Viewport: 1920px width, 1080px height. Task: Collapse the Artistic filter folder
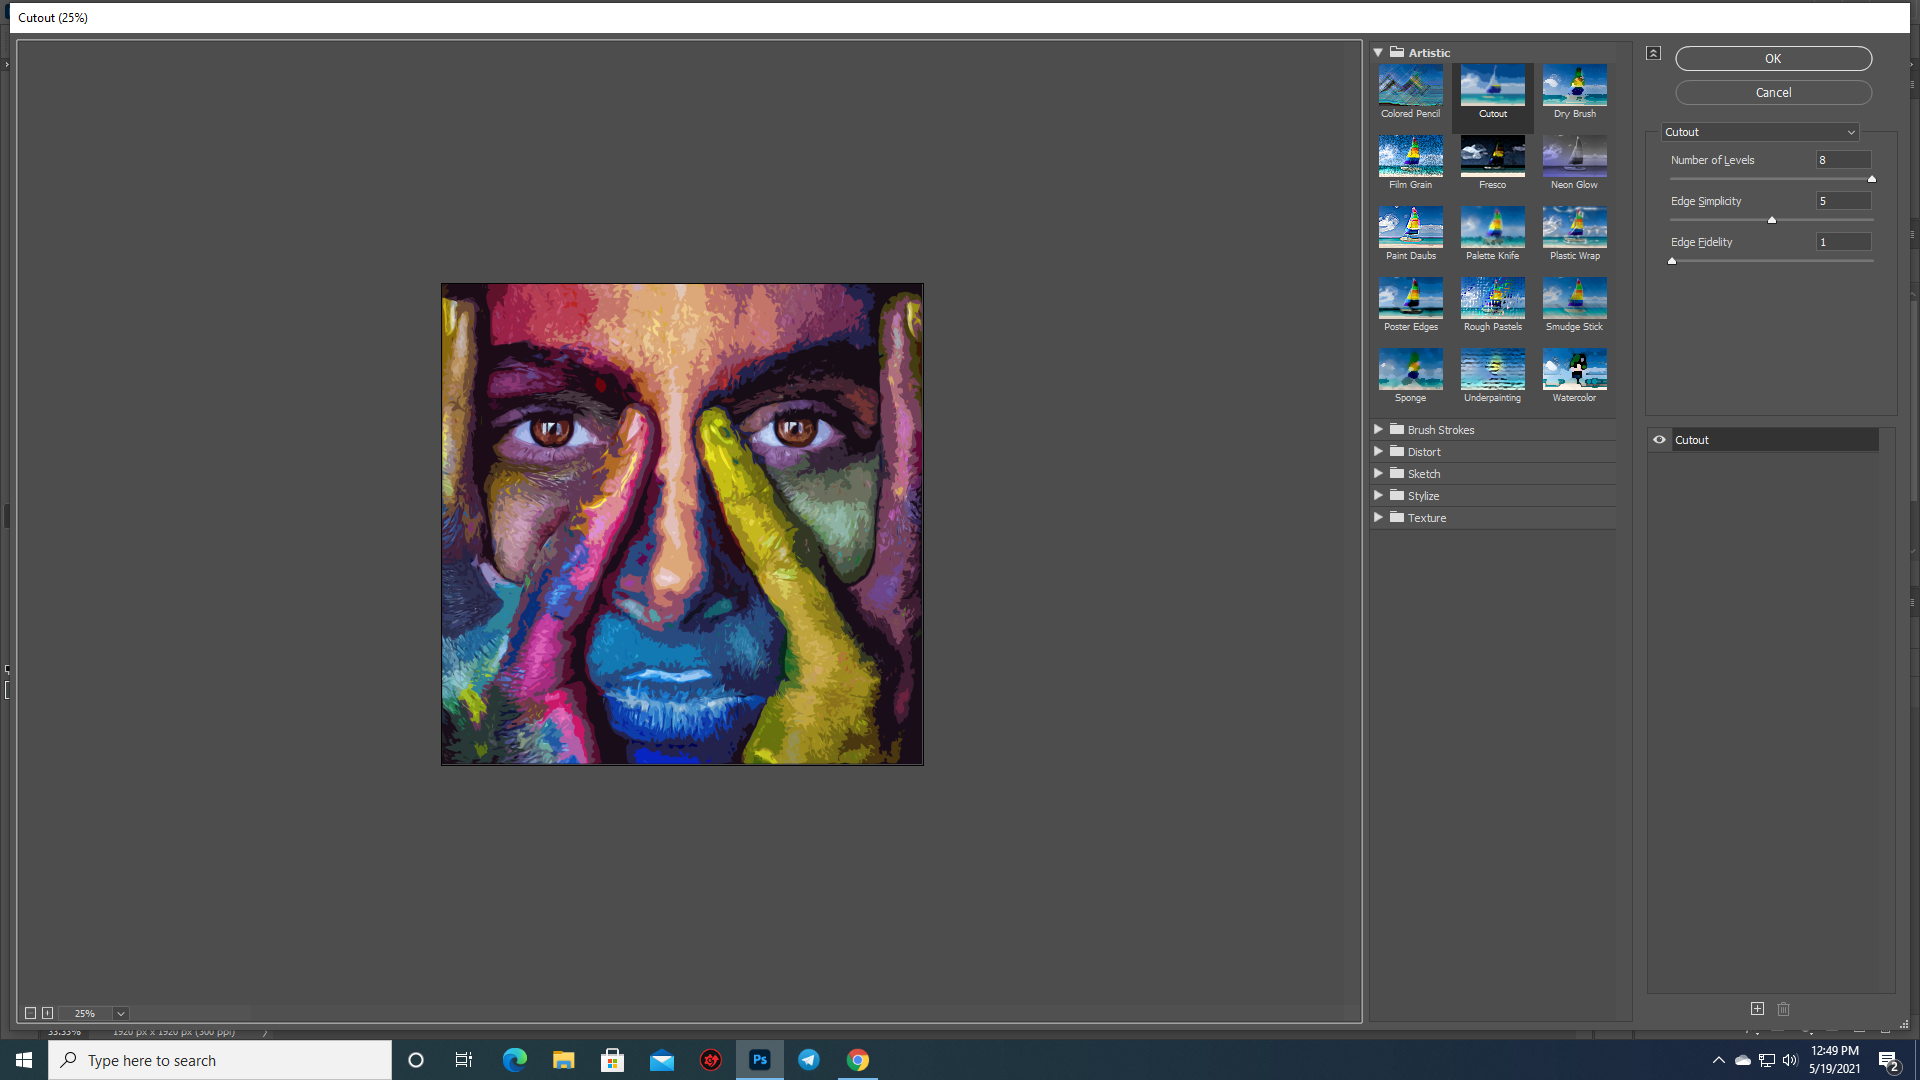pos(1378,52)
